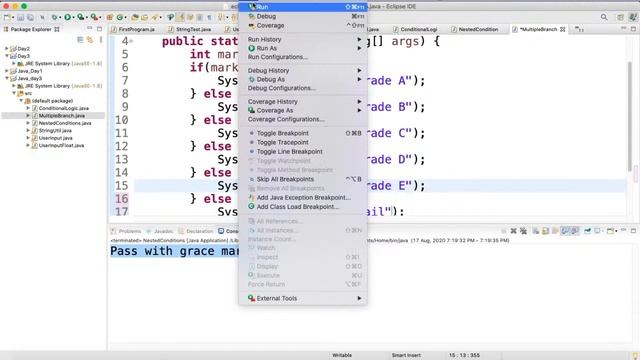Viewport: 640px width, 360px height.
Task: Collapse the Day3 project tree node
Action: tap(7, 56)
